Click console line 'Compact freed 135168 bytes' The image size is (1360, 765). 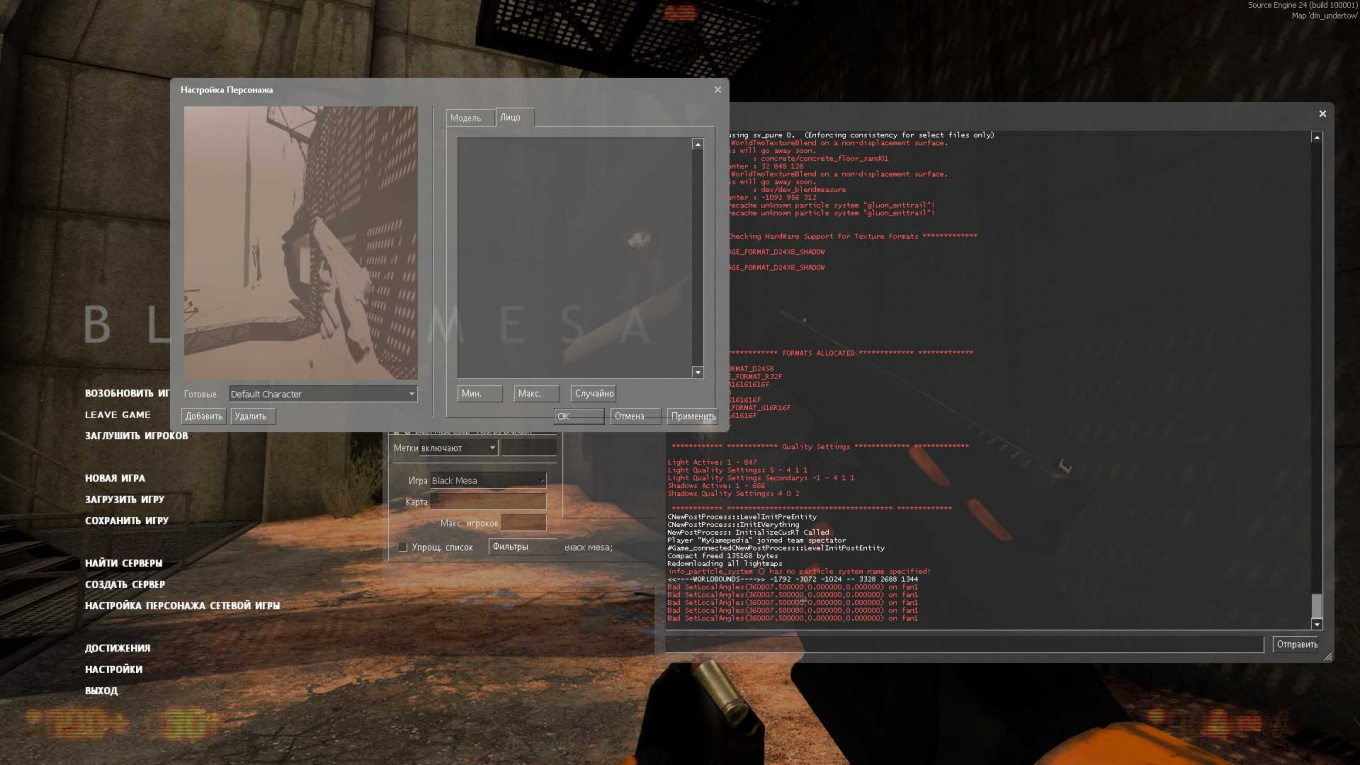pyautogui.click(x=722, y=555)
